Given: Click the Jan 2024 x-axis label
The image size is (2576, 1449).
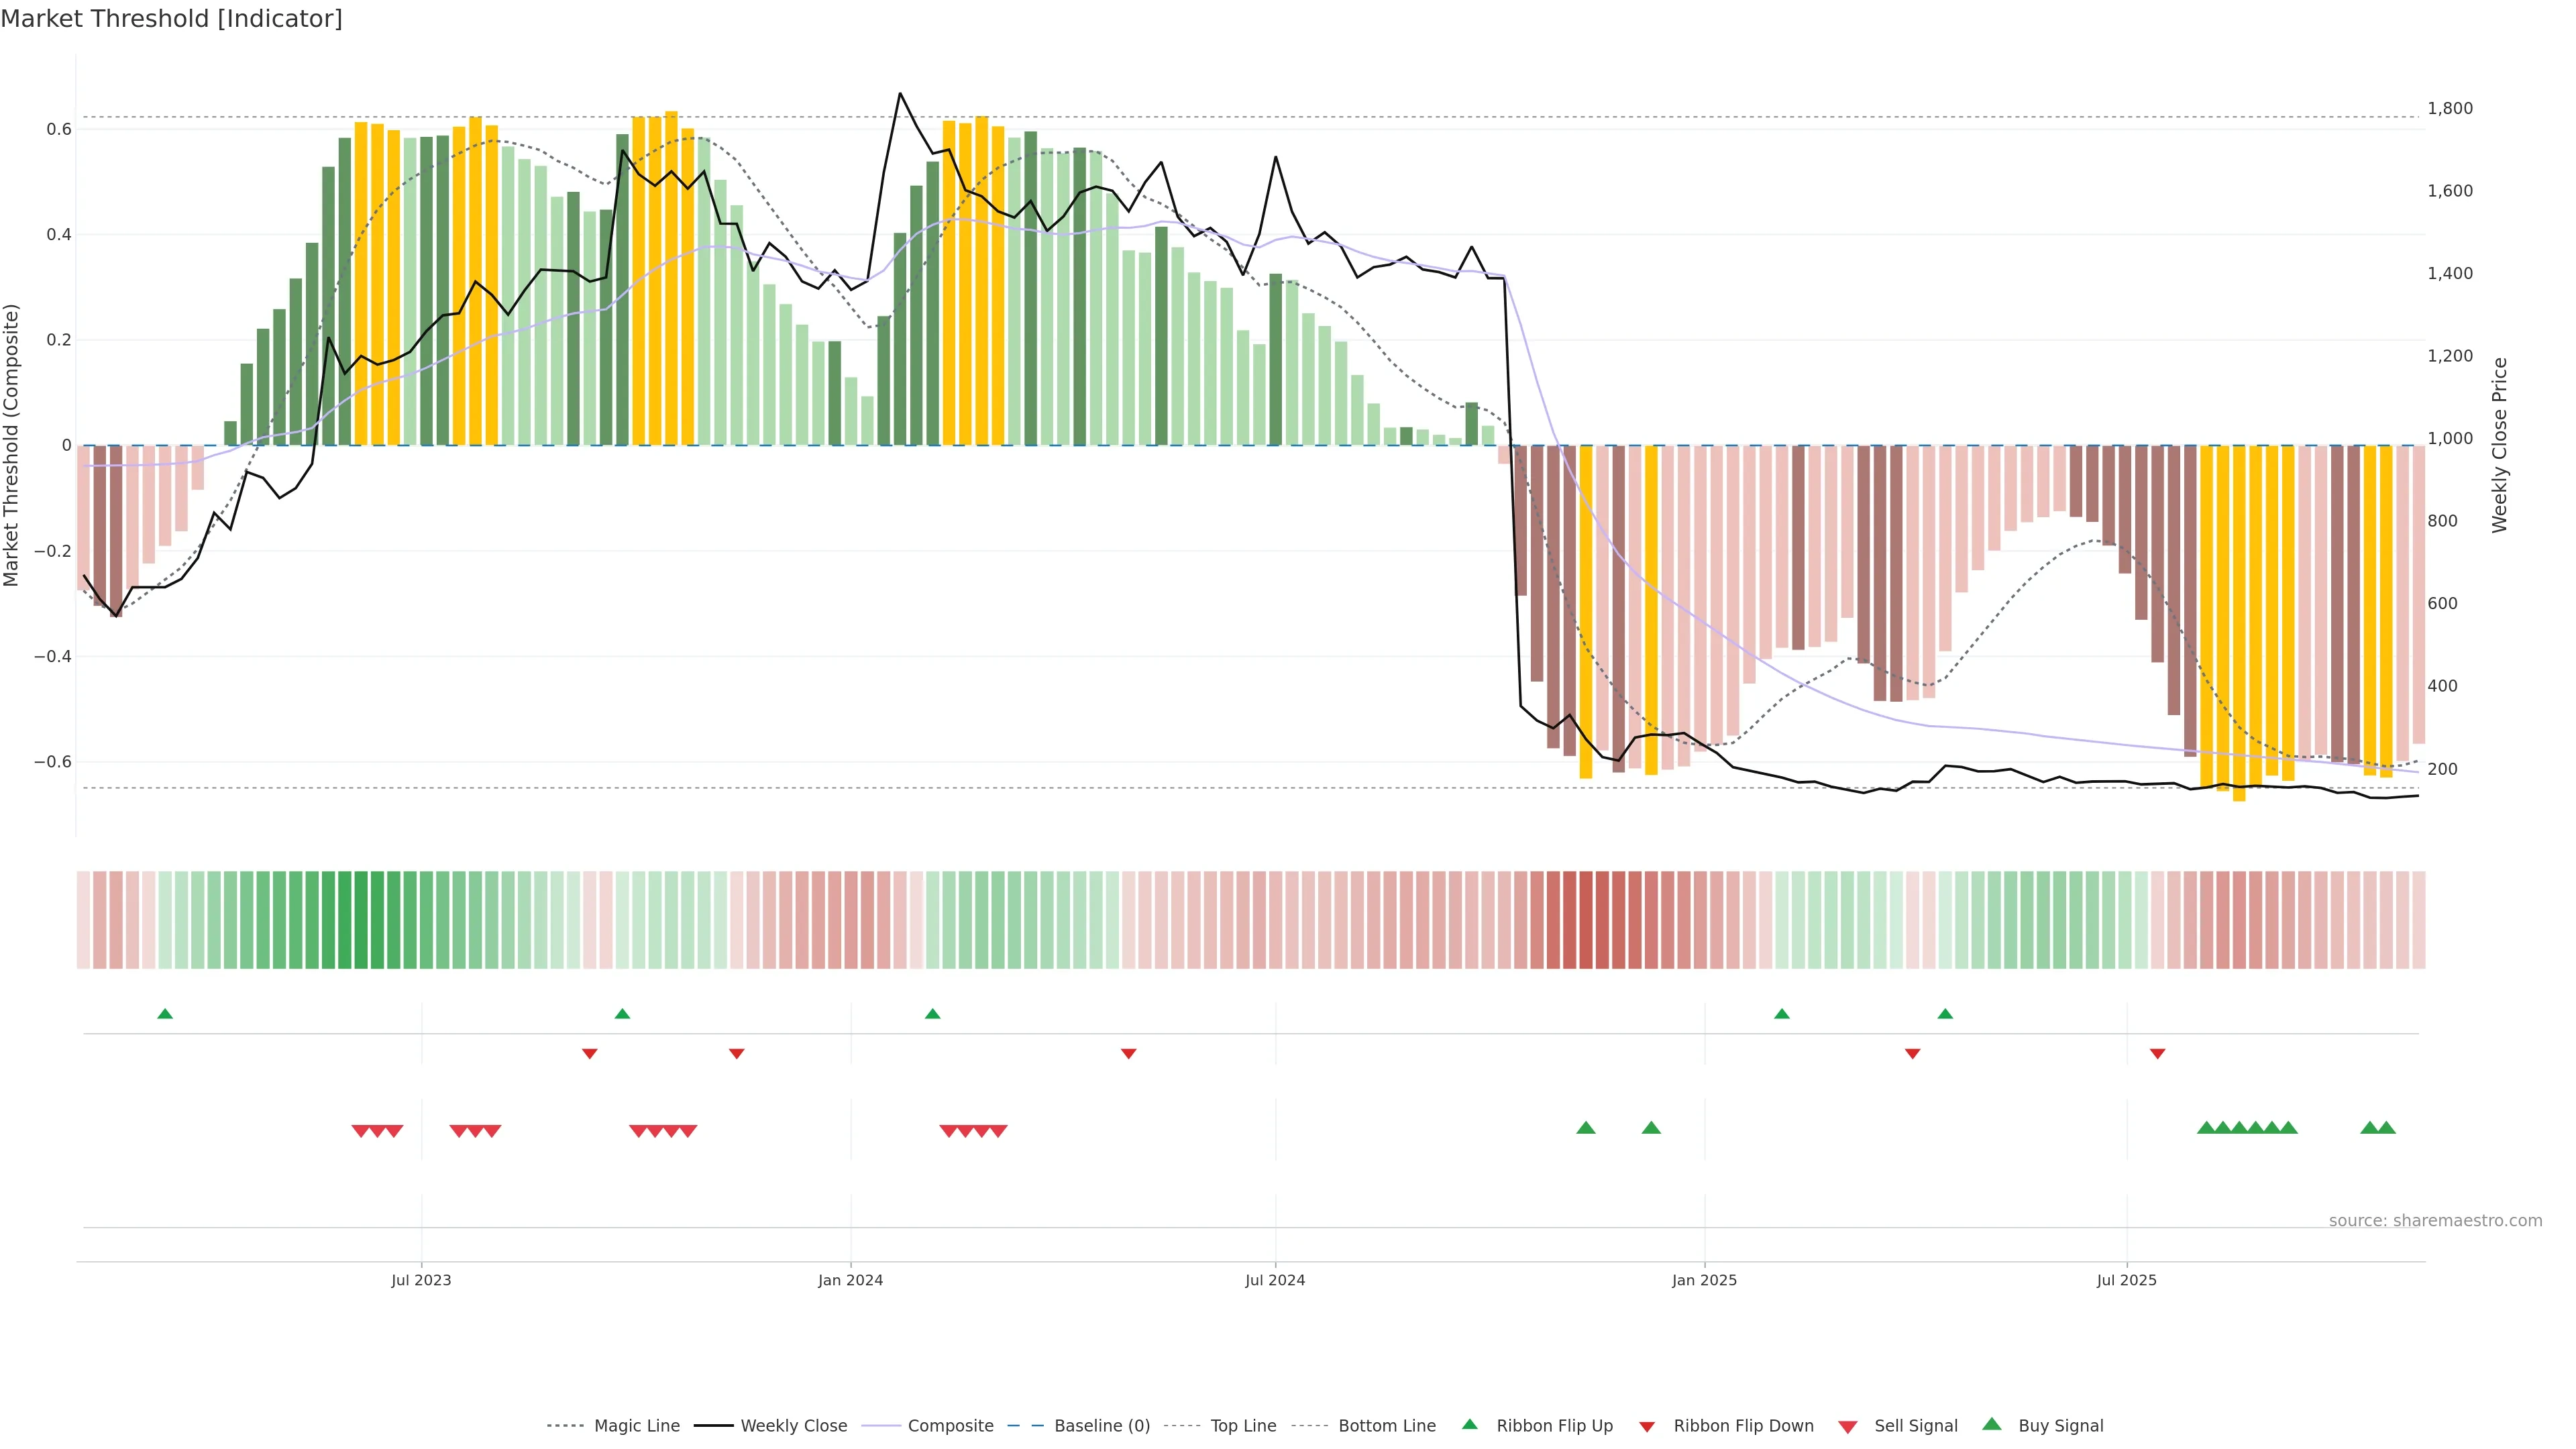Looking at the screenshot, I should [850, 1280].
